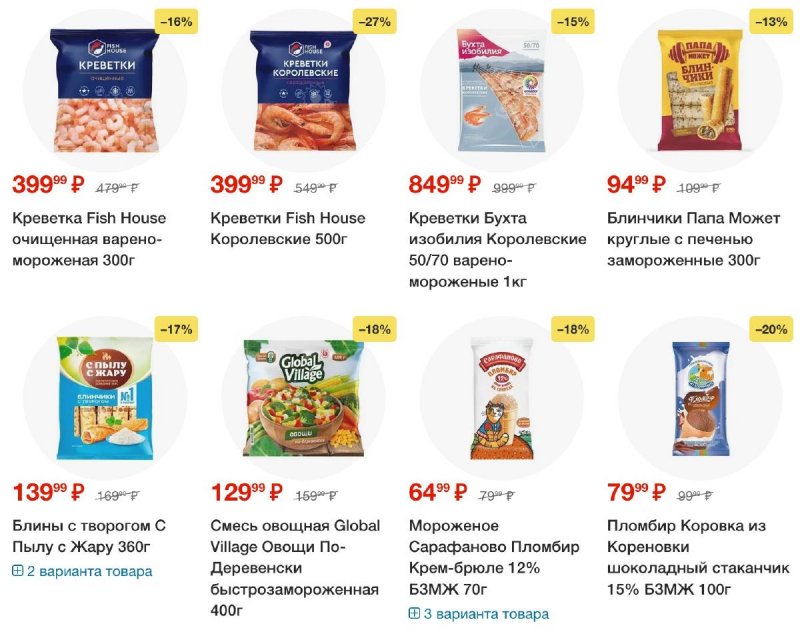Click the 849.99 ₽ price of Бухта изобилия shrimp
The height and width of the screenshot is (640, 800).
pyautogui.click(x=444, y=184)
